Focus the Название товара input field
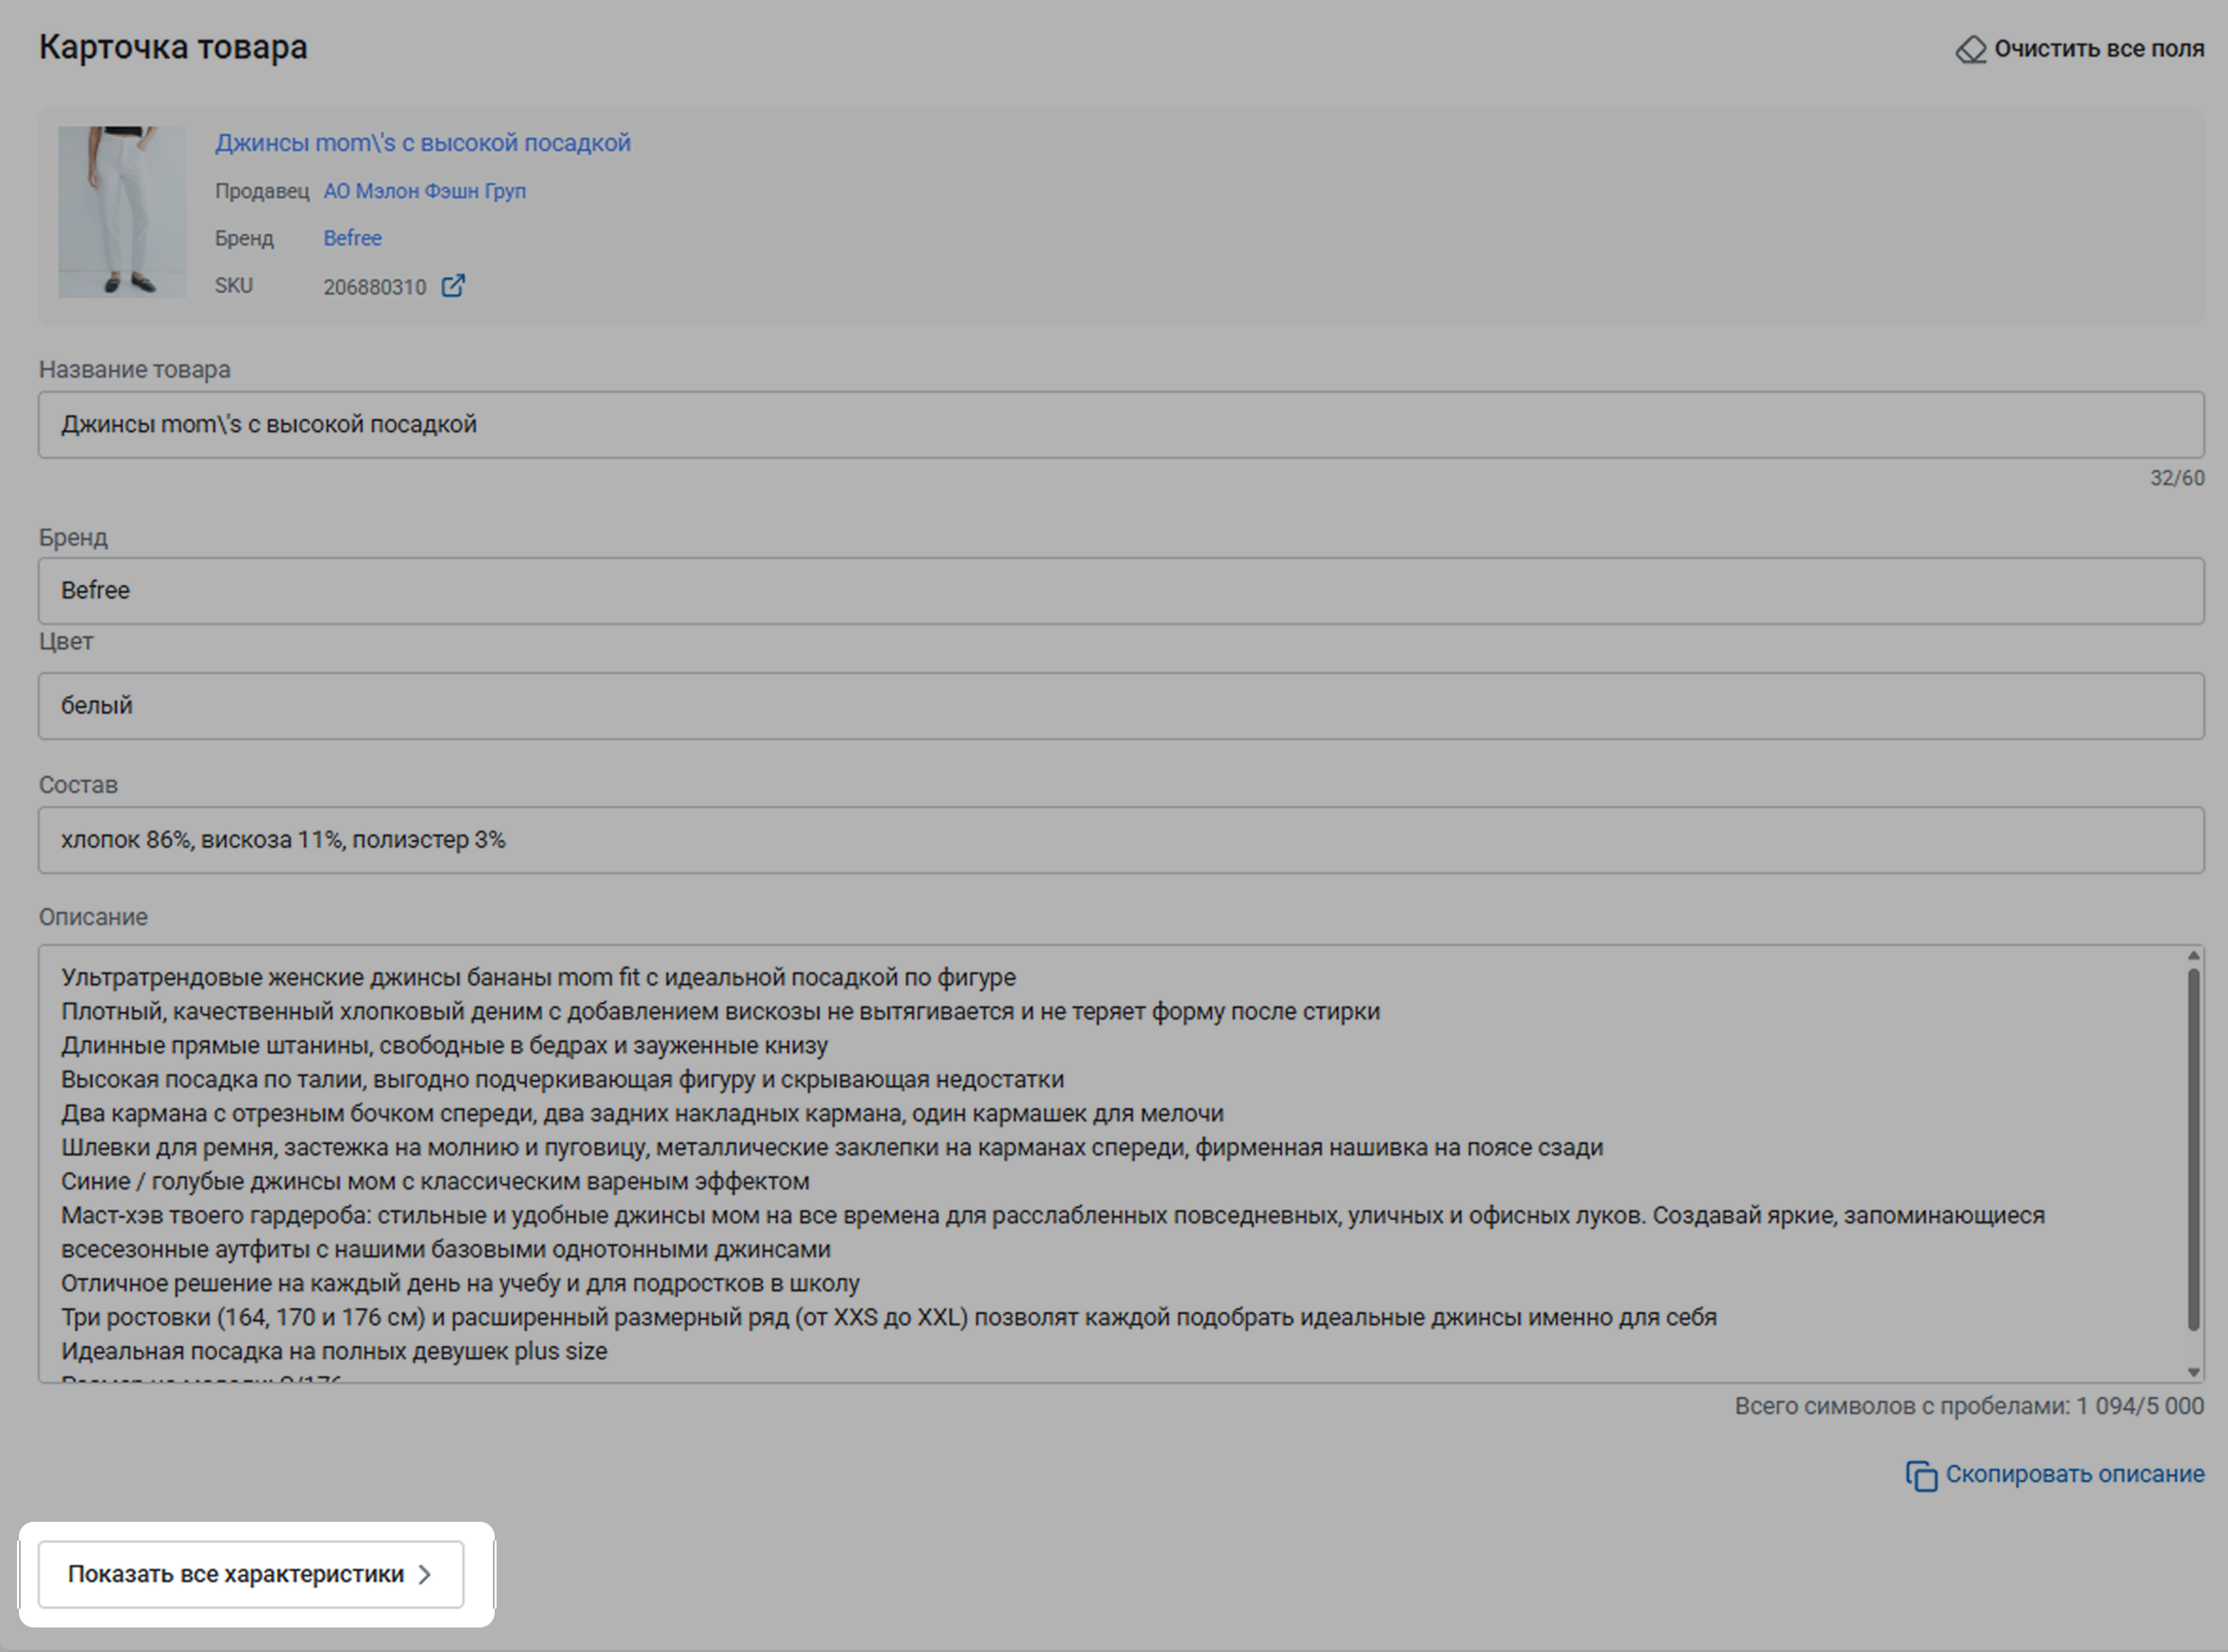Viewport: 2228px width, 1652px height. (1120, 425)
